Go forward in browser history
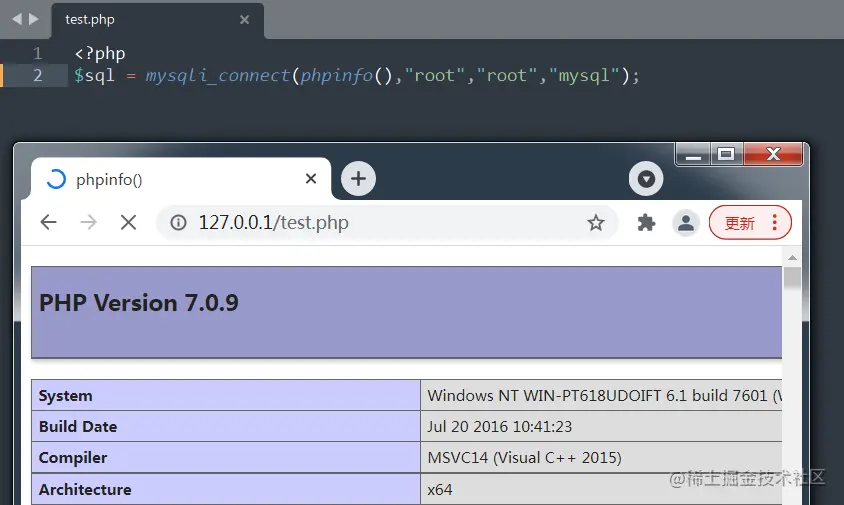 pos(88,222)
